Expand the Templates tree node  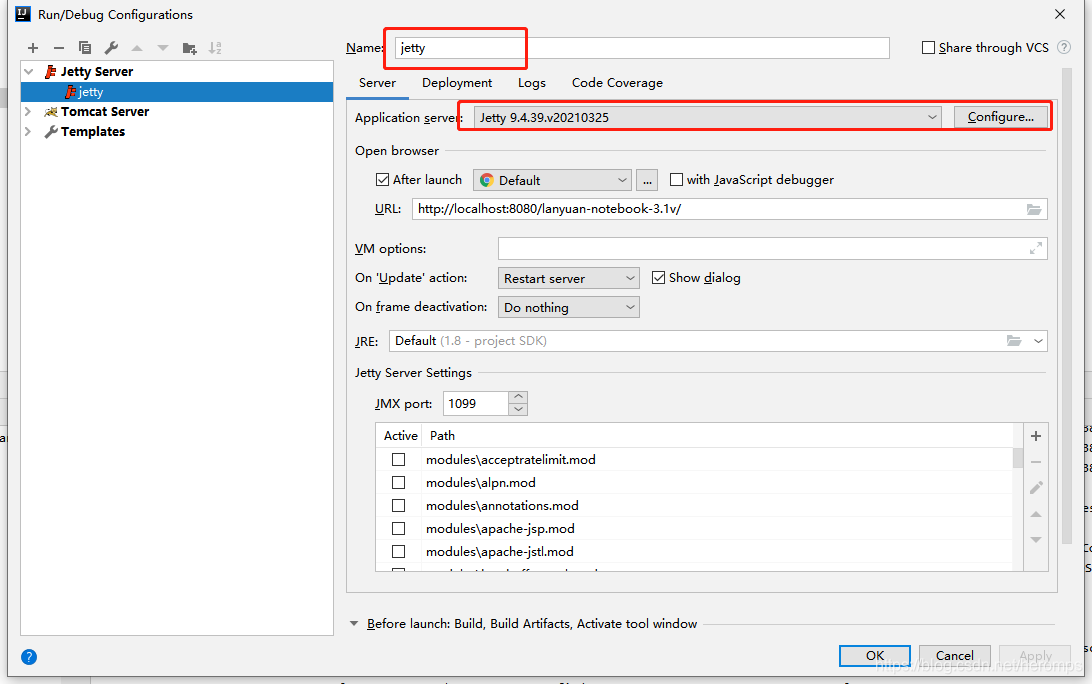pyautogui.click(x=28, y=132)
